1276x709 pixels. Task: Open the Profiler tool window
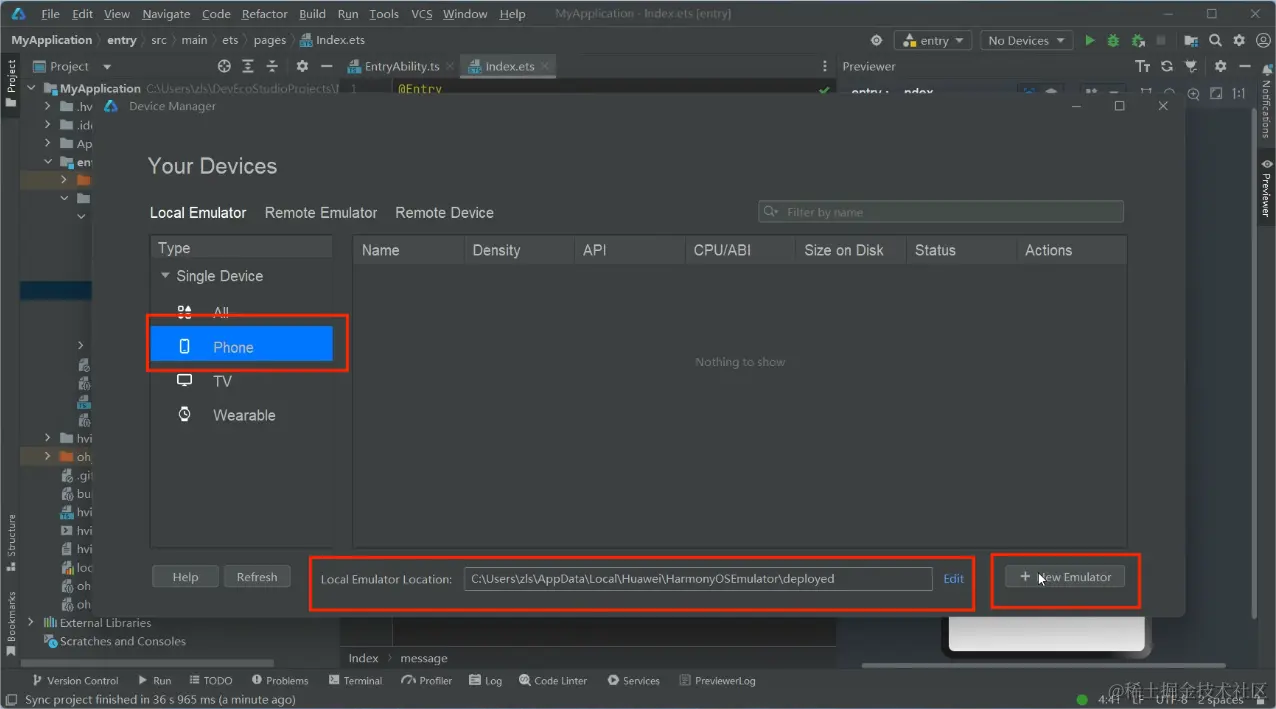pos(427,680)
